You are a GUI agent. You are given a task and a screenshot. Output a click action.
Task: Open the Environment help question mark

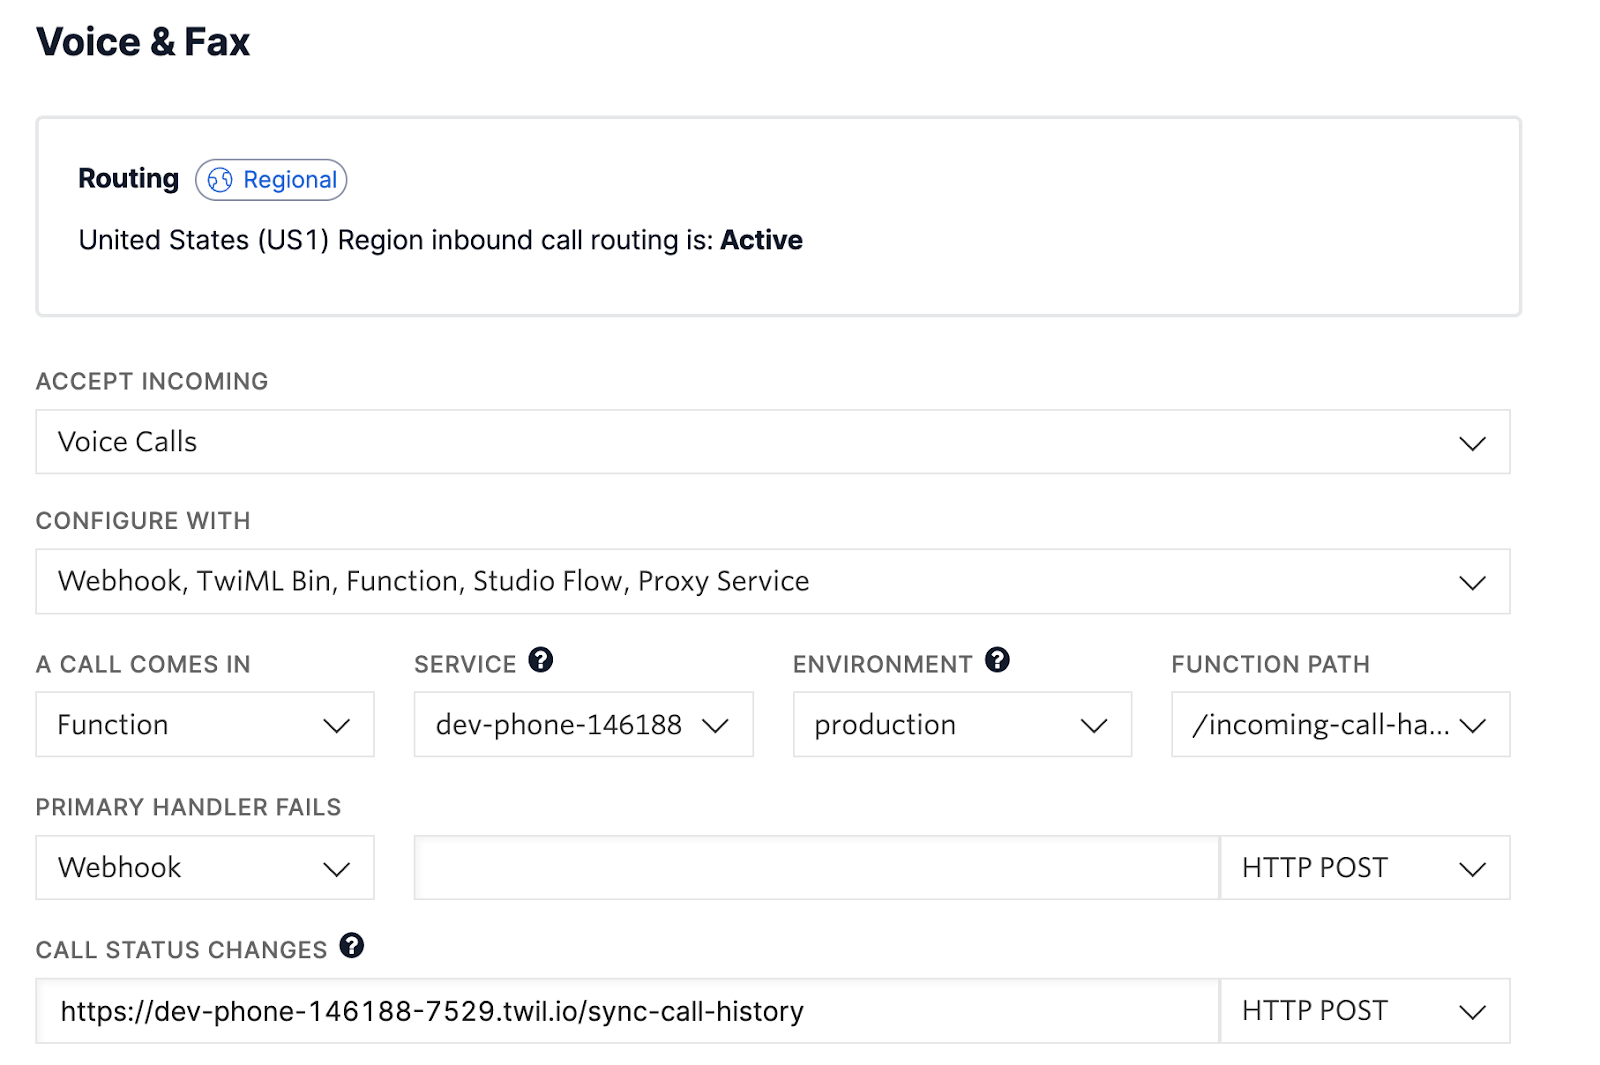[997, 660]
